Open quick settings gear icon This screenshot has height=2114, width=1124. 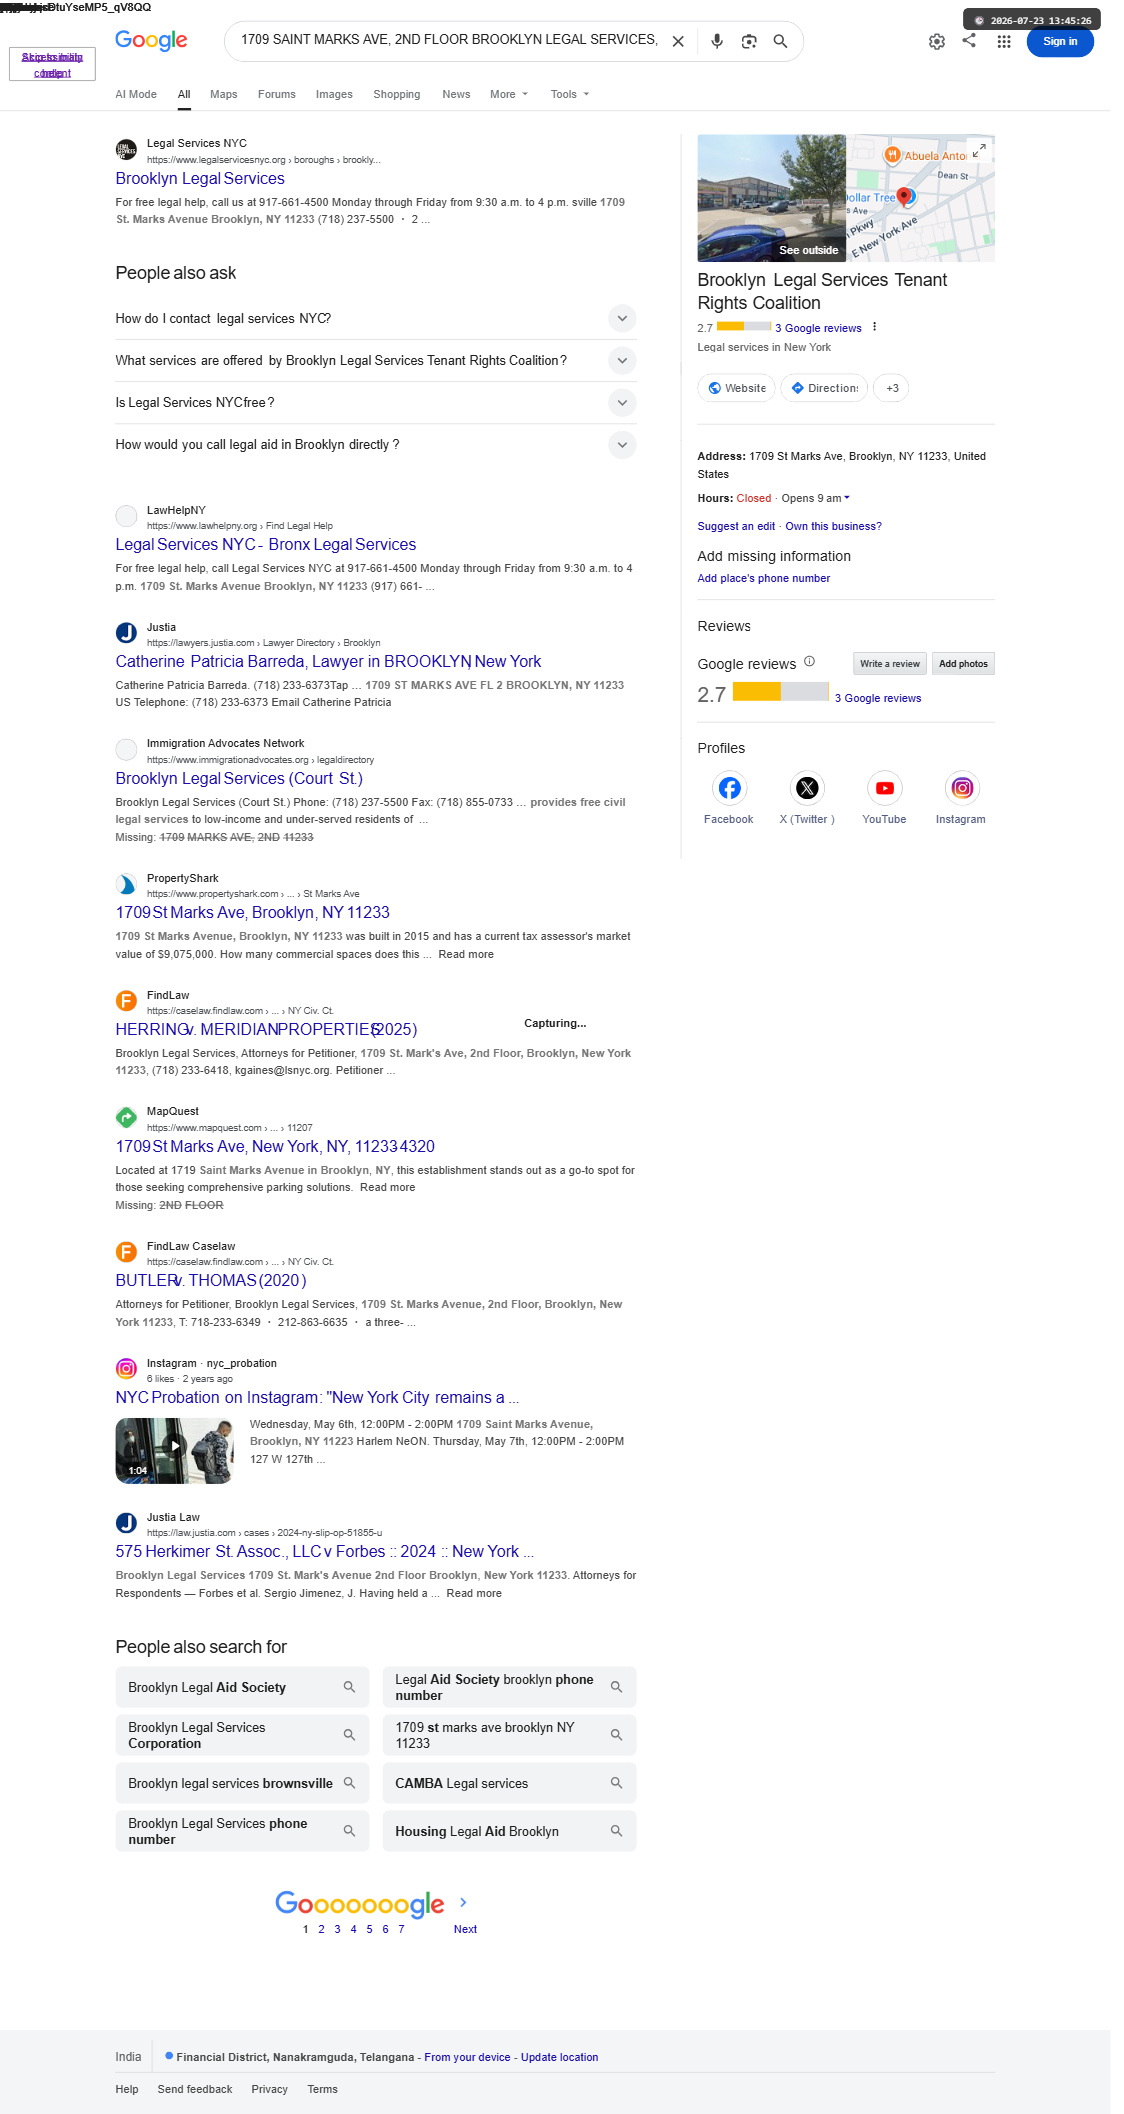pyautogui.click(x=937, y=42)
